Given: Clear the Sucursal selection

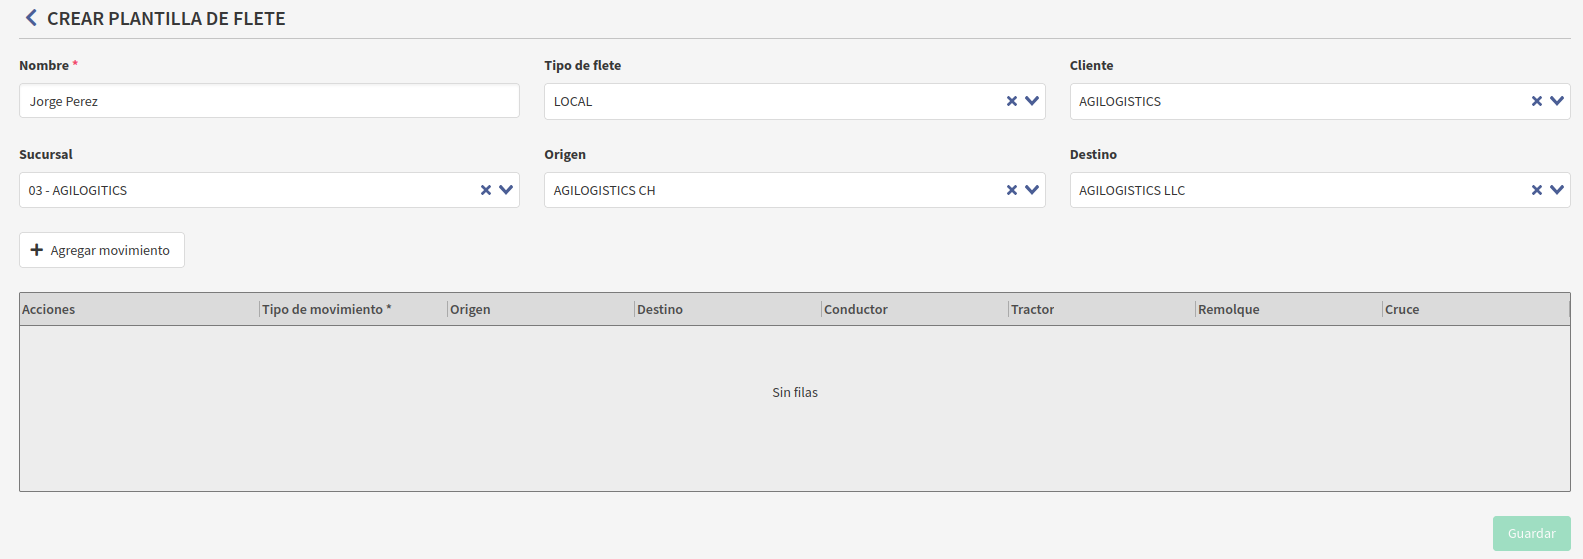Looking at the screenshot, I should 485,190.
